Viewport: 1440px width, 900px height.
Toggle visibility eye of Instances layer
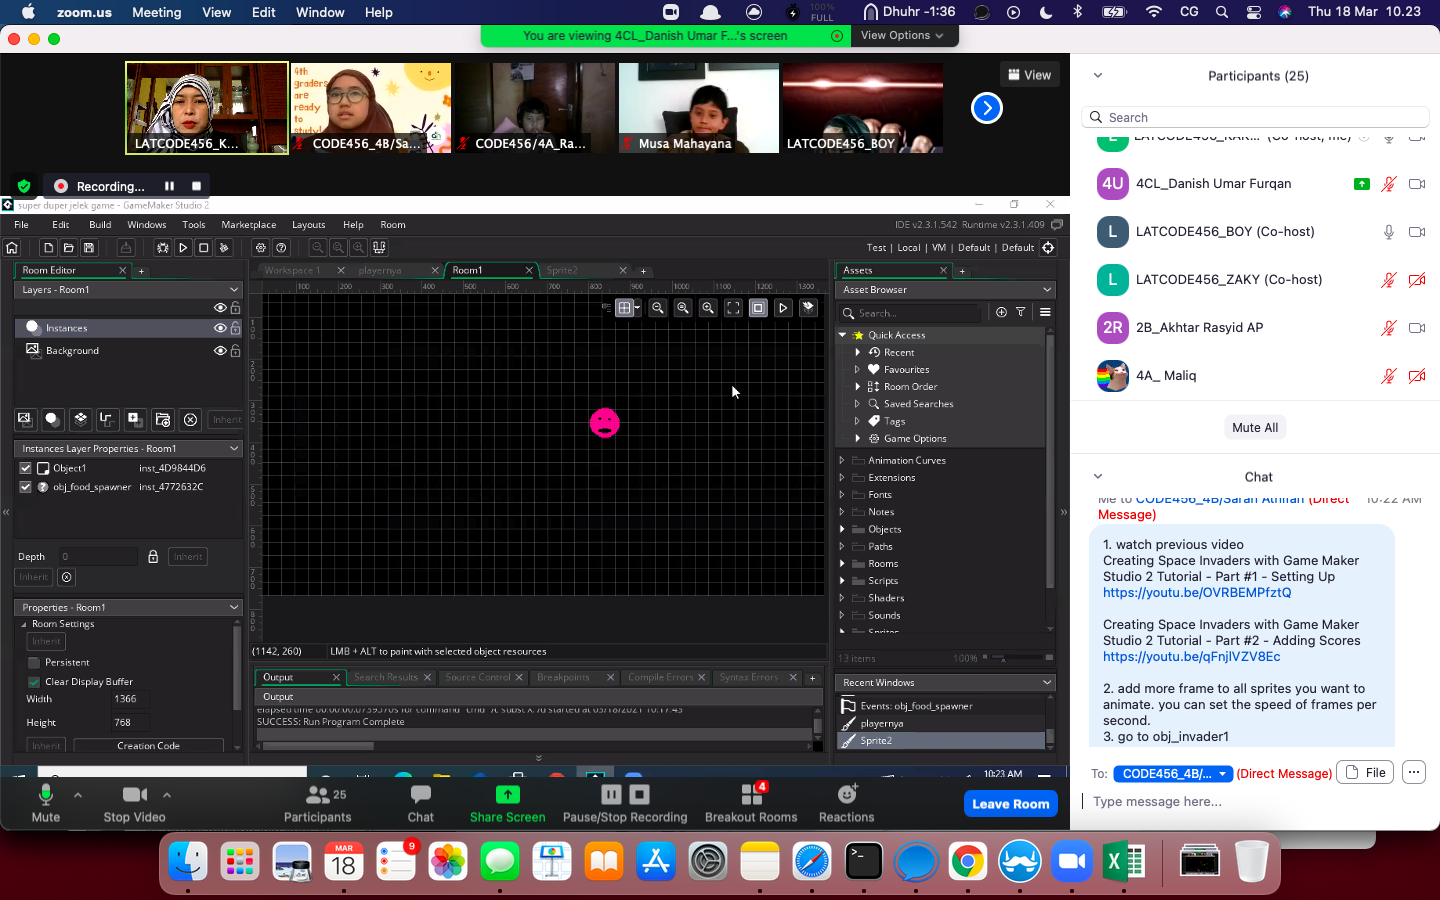point(220,328)
